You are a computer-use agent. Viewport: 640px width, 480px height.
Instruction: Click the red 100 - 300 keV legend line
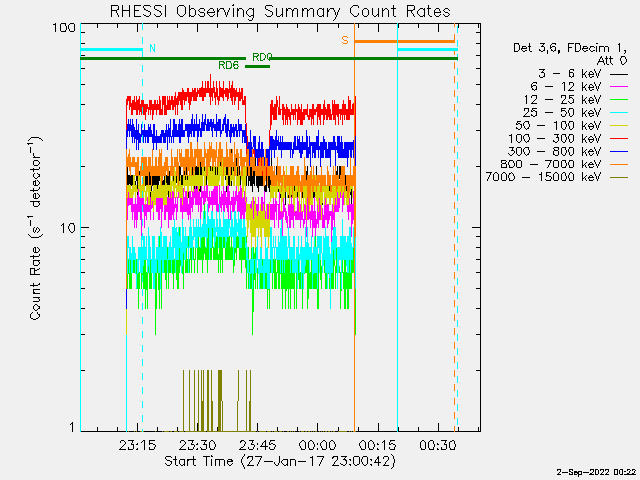click(x=619, y=139)
